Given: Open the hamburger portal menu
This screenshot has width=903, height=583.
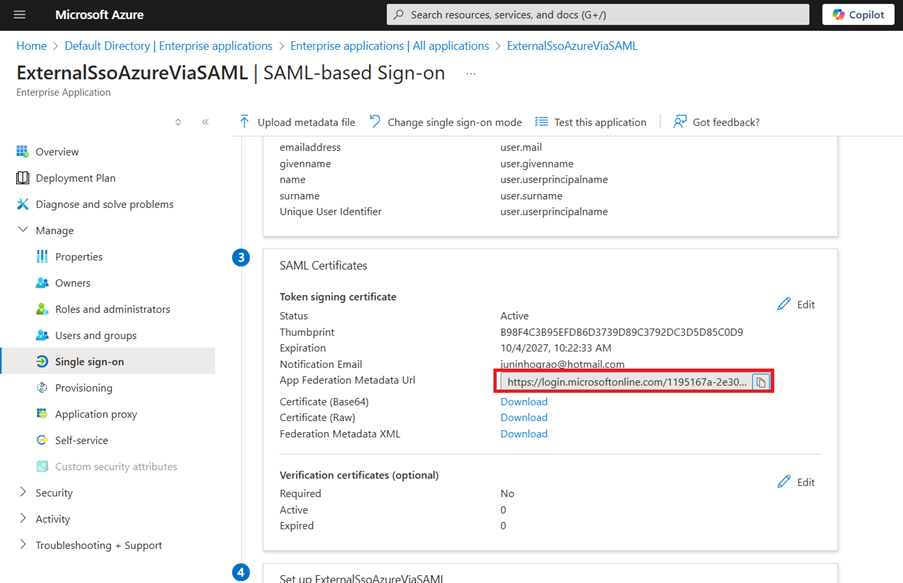Looking at the screenshot, I should [20, 14].
